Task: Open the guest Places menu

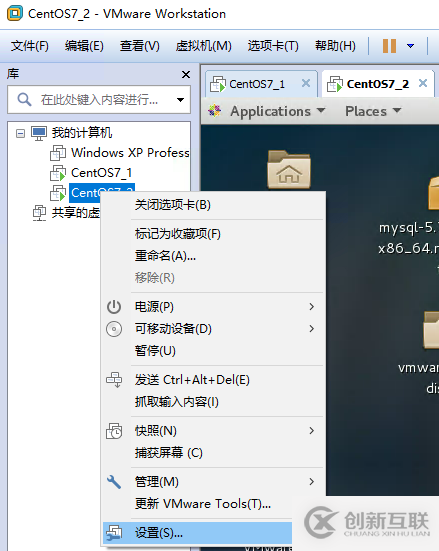Action: pyautogui.click(x=373, y=111)
